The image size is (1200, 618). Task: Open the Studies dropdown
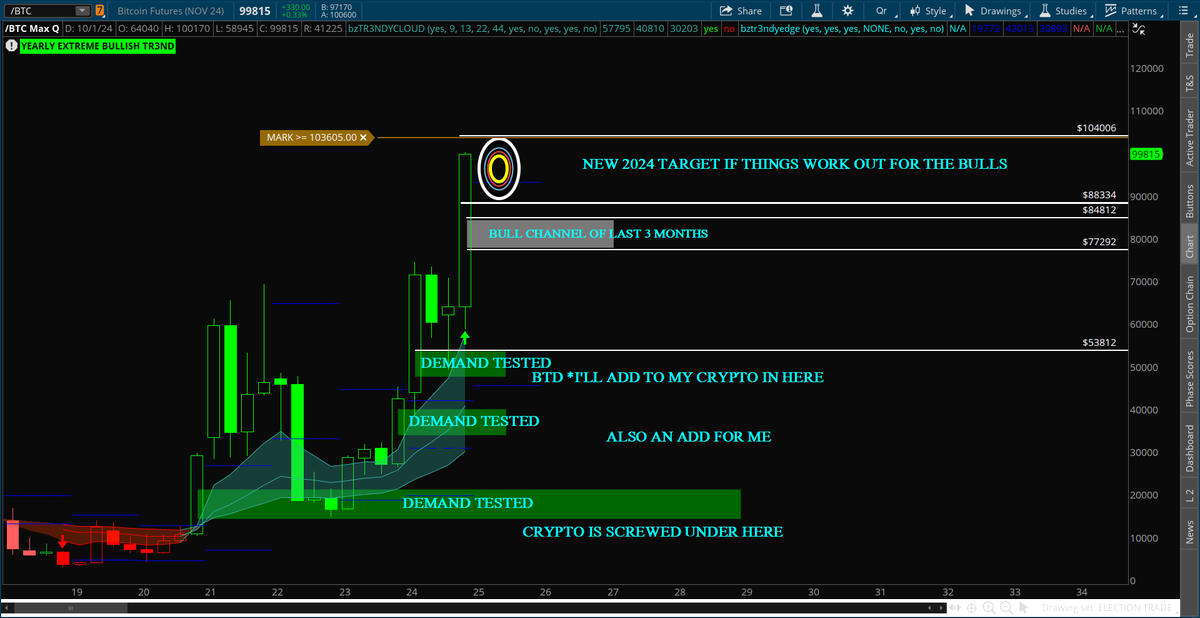pyautogui.click(x=1063, y=11)
